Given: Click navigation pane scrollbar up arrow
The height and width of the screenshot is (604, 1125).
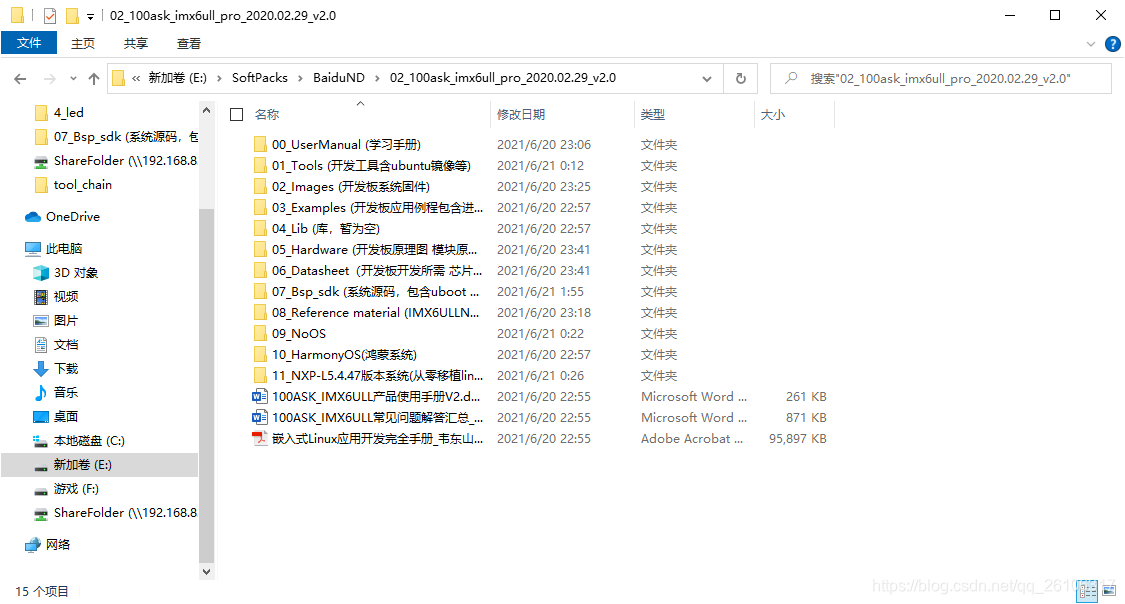Looking at the screenshot, I should (207, 110).
